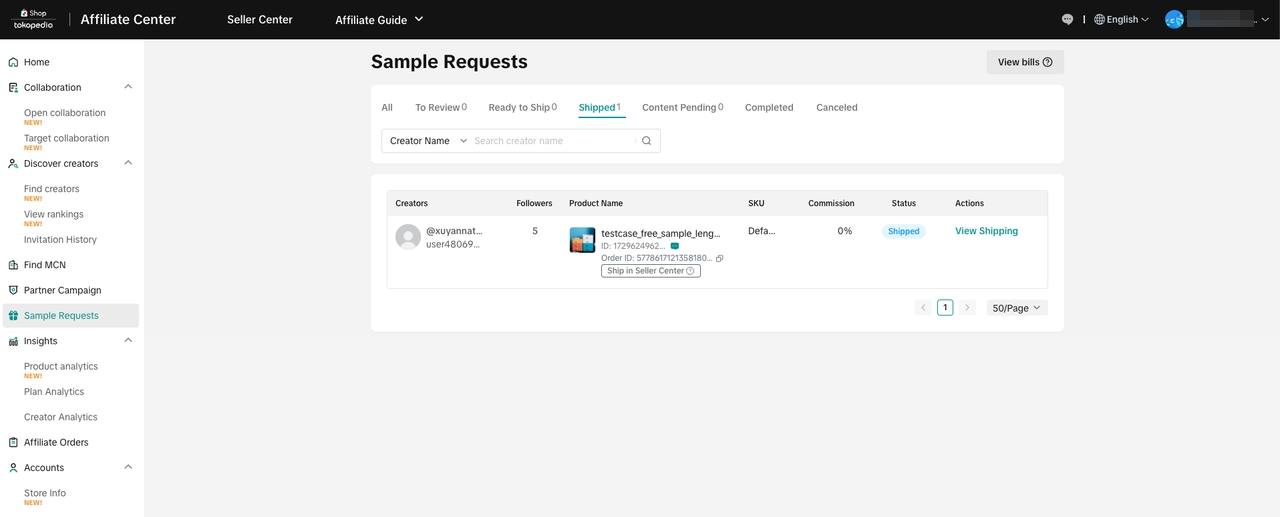Open the 50/Page pagination dropdown
The height and width of the screenshot is (517, 1280).
[1016, 308]
